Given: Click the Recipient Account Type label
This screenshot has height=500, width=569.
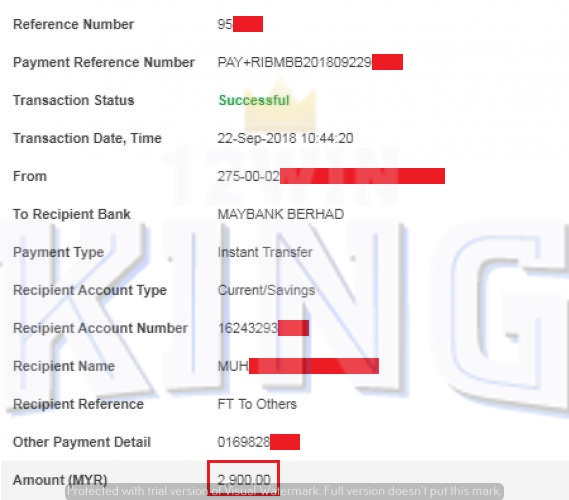Looking at the screenshot, I should click(90, 290).
